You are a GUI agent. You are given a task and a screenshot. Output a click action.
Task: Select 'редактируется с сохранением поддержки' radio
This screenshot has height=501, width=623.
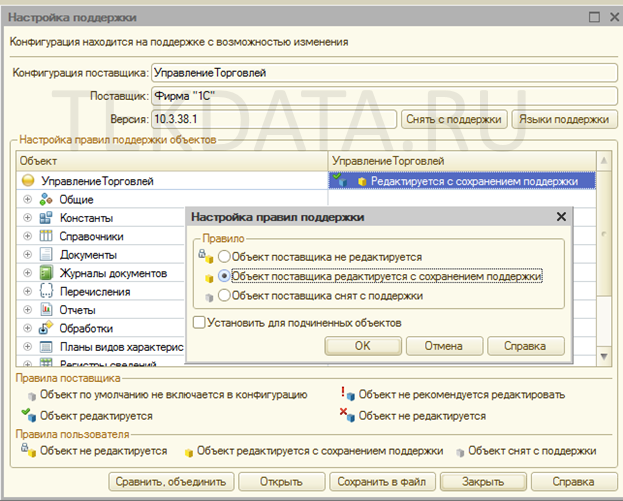(224, 276)
